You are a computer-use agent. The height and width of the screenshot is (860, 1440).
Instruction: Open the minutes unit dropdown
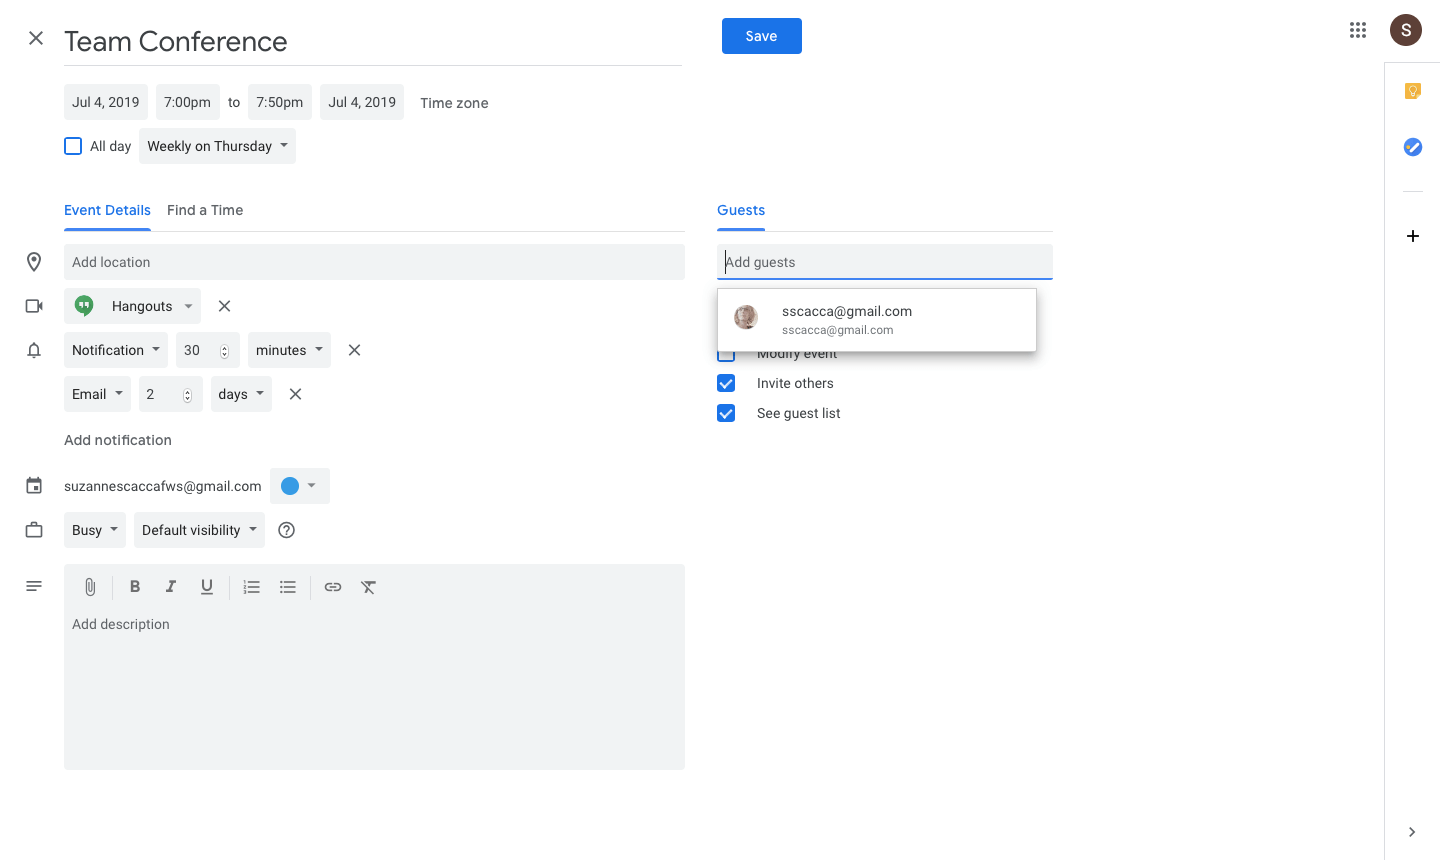[289, 350]
